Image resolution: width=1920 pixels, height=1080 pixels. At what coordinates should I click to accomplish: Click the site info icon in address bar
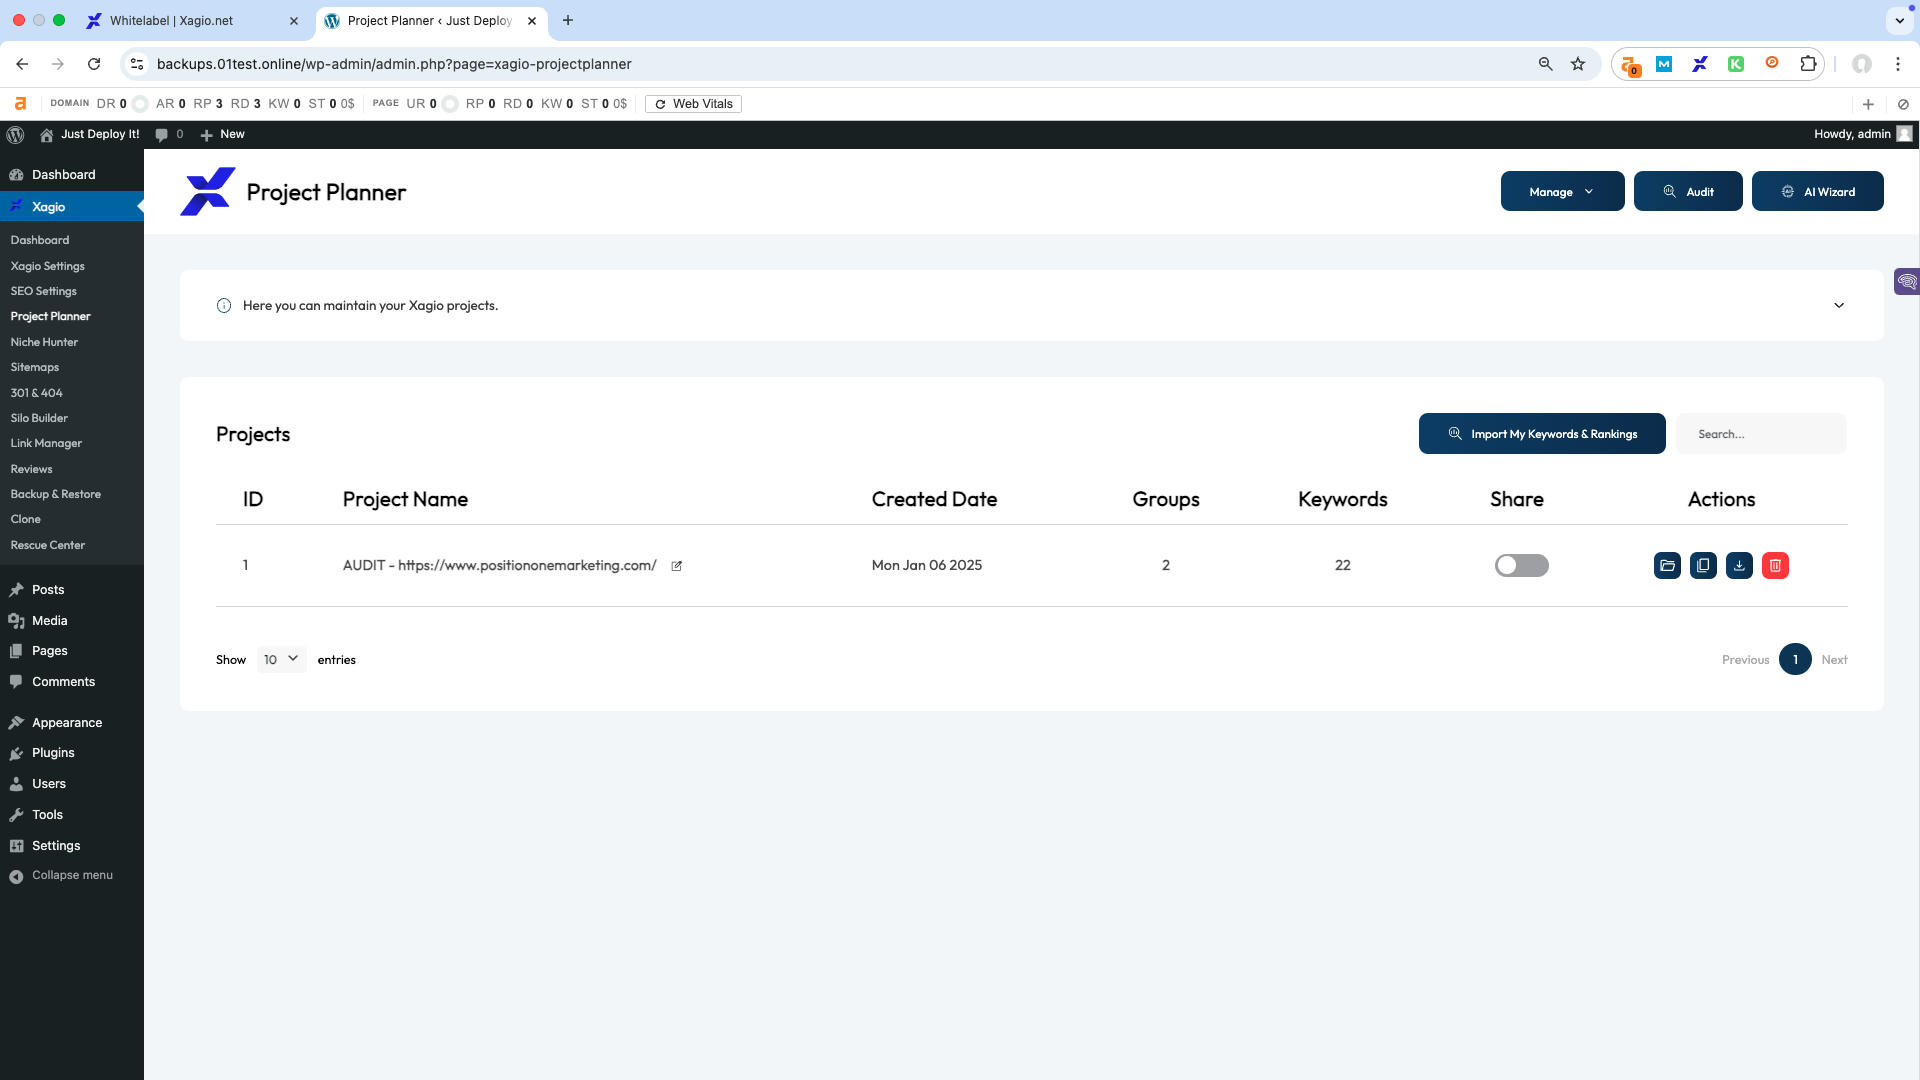tap(138, 64)
